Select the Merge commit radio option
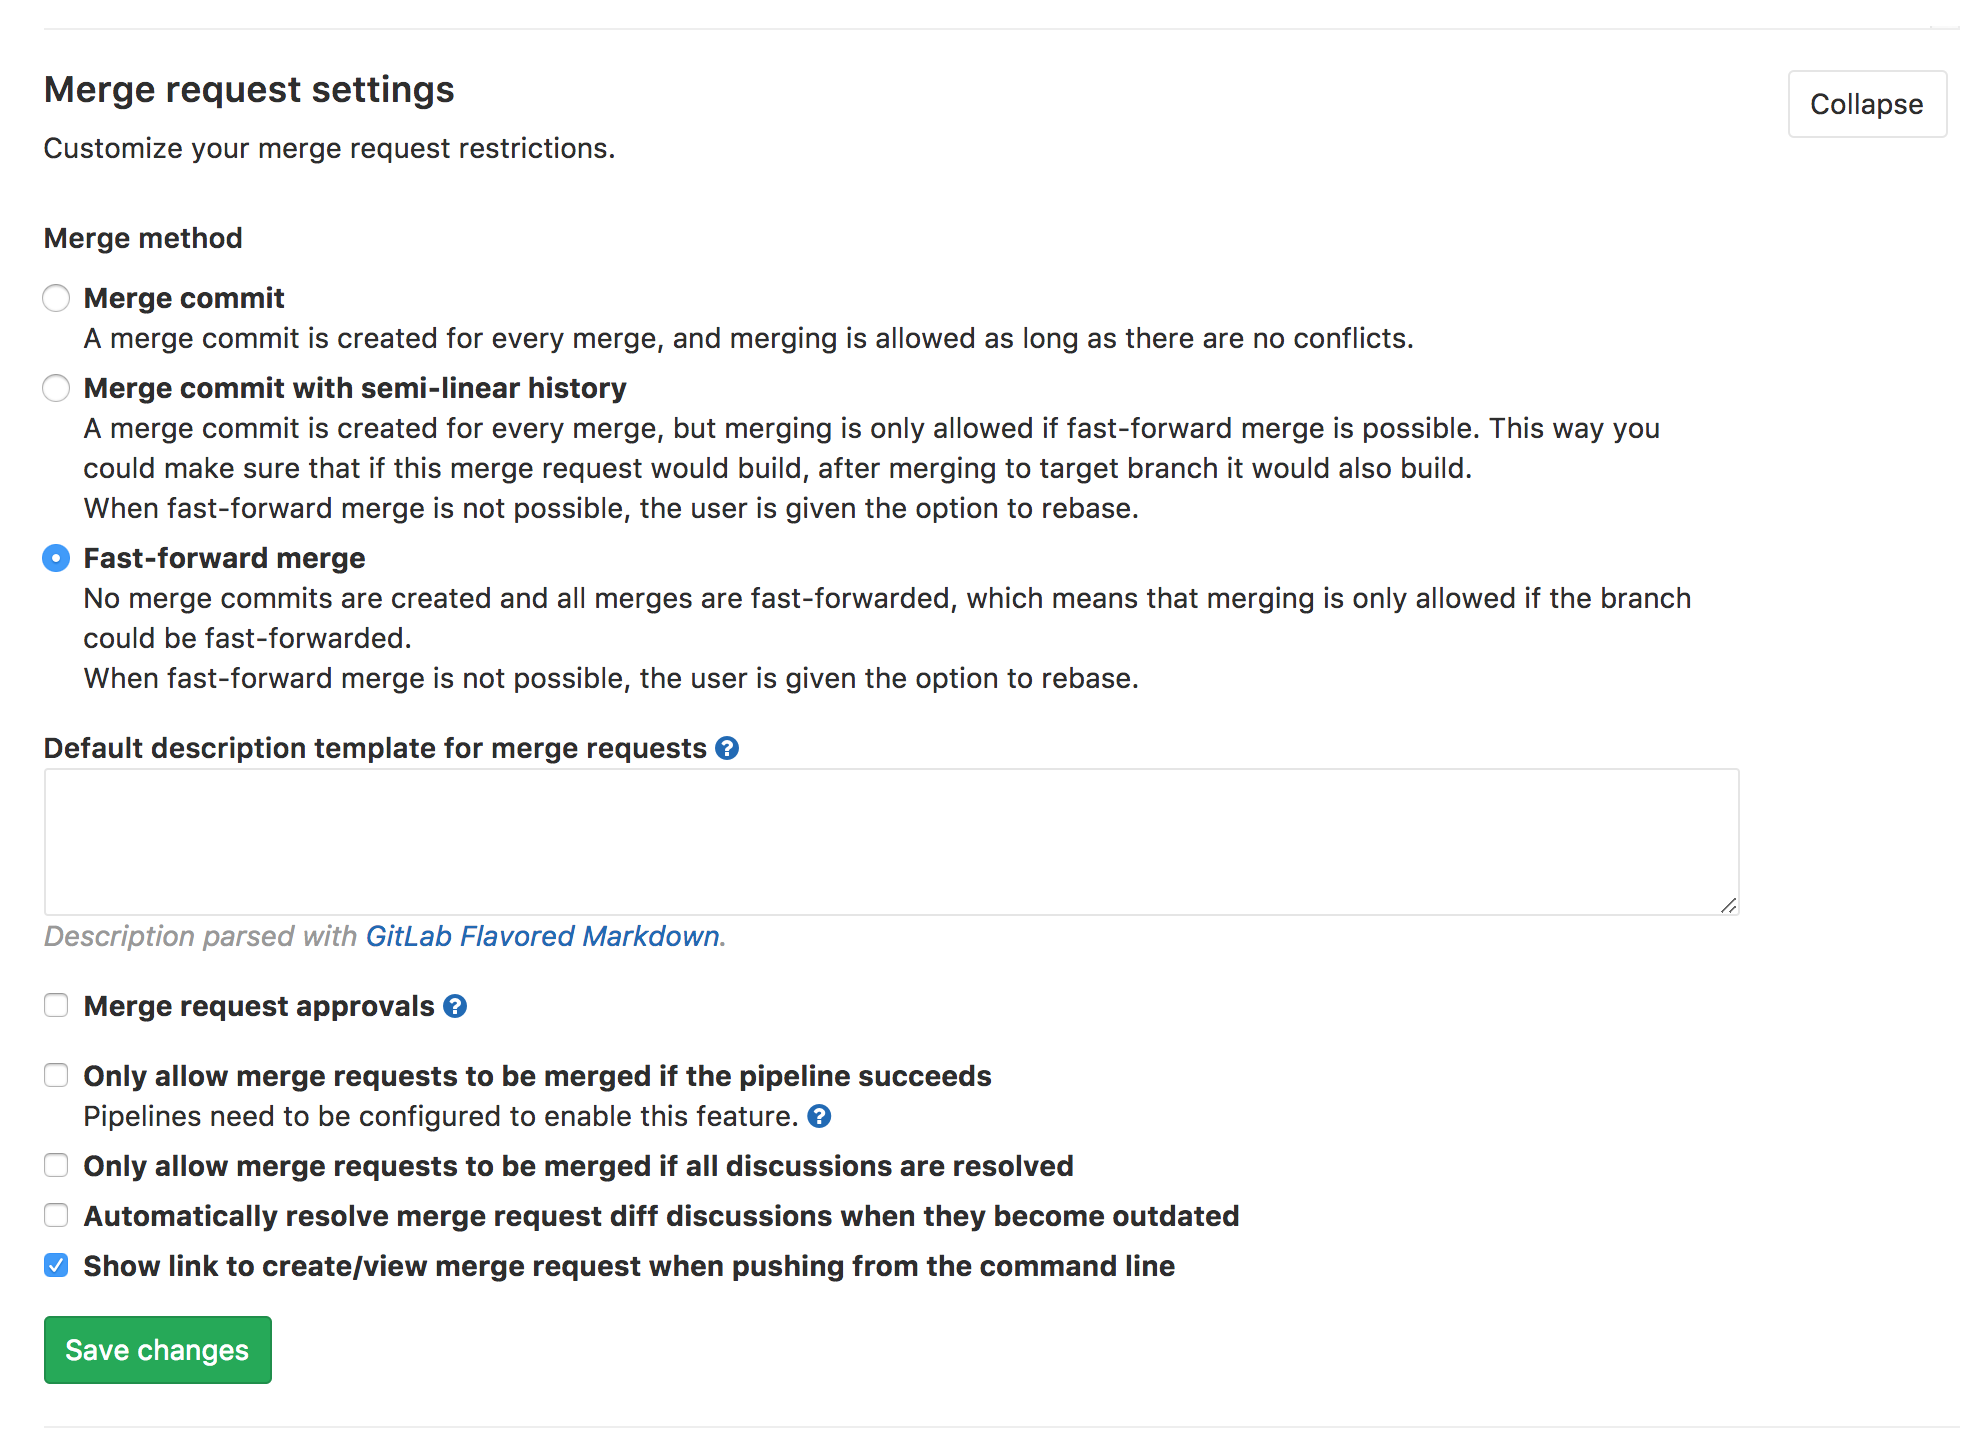 coord(56,298)
